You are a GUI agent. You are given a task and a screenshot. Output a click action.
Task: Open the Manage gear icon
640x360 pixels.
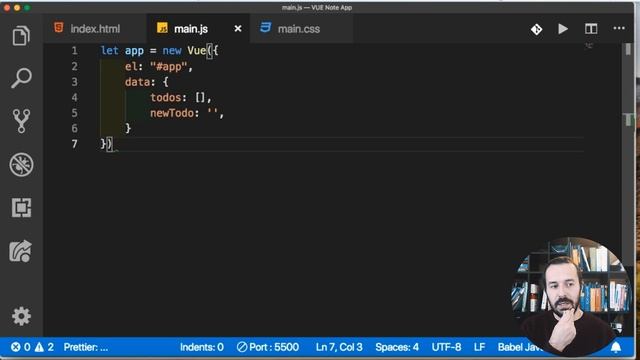click(21, 316)
